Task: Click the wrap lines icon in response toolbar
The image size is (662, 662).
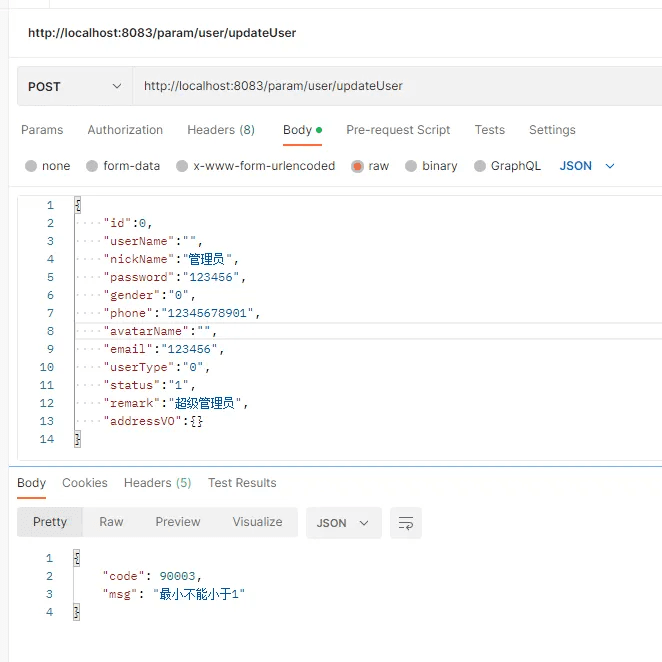Action: [406, 523]
